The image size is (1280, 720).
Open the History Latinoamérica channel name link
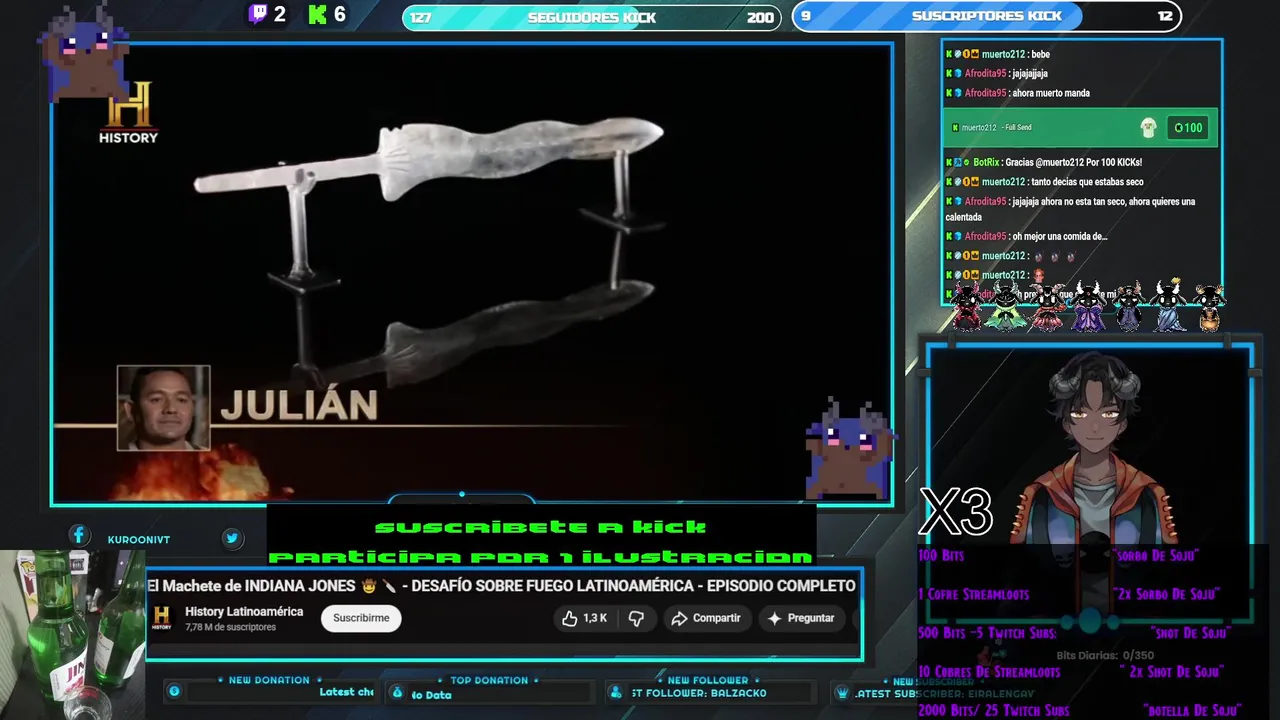click(244, 611)
